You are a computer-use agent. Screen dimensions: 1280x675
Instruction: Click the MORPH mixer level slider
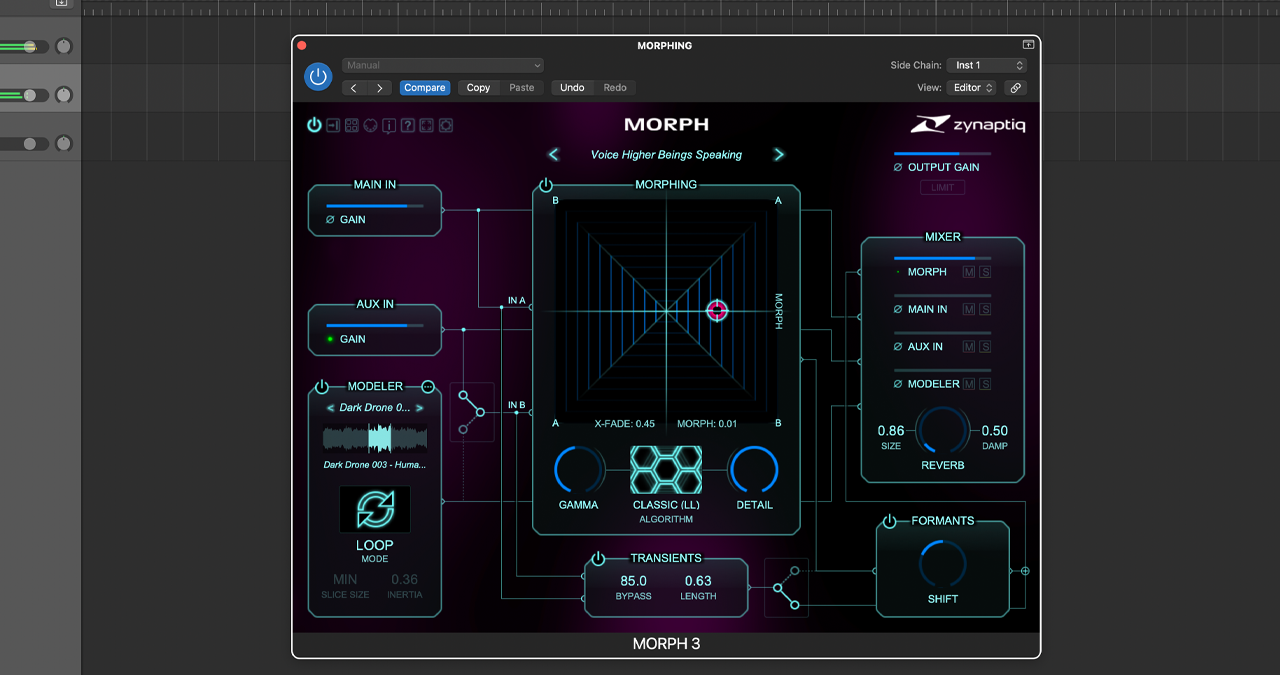coord(942,258)
